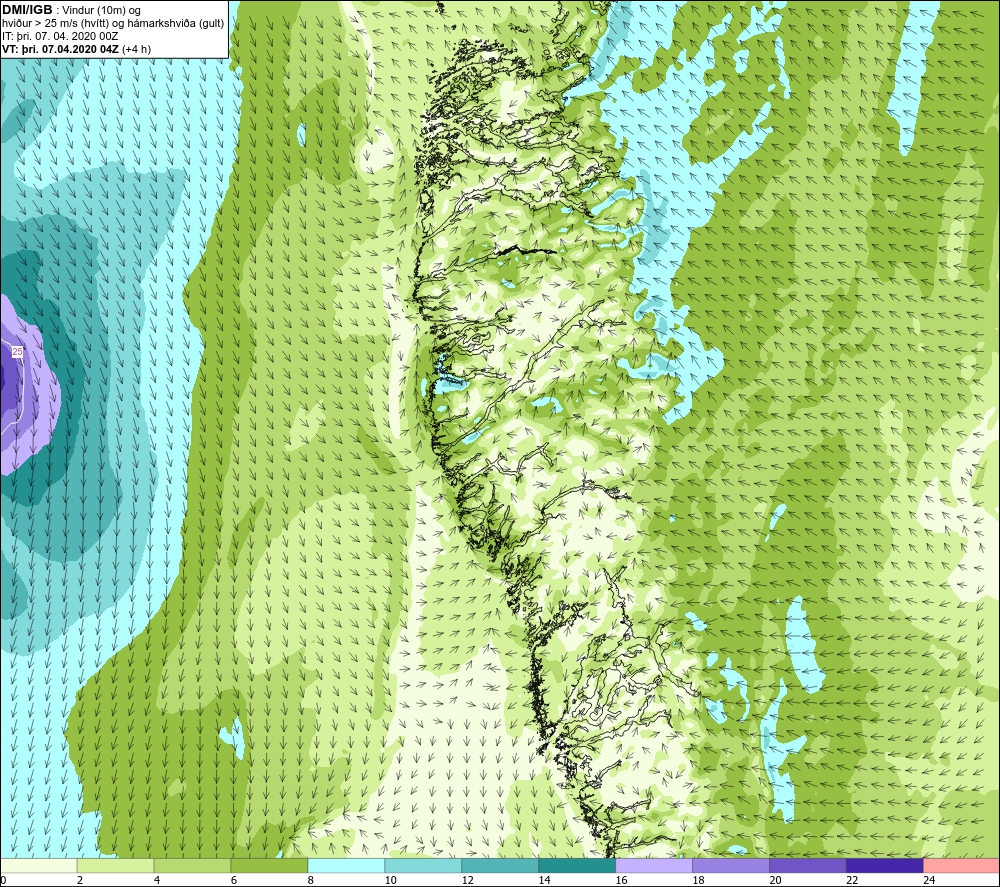Image resolution: width=1000 pixels, height=887 pixels.
Task: Click the 20-22 m/s dark purple legend swatch
Action: point(807,865)
